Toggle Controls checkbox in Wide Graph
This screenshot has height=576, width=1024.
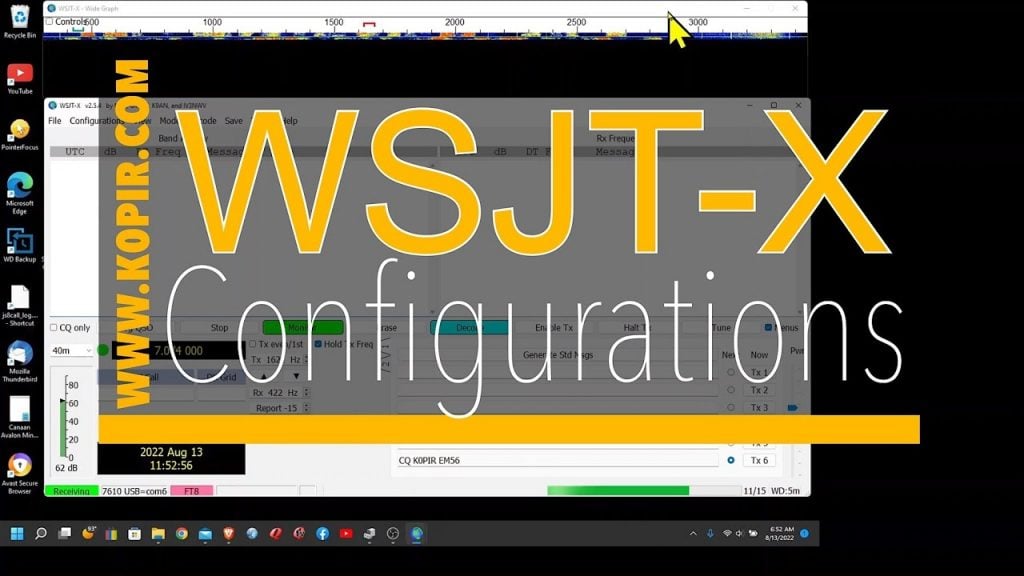pyautogui.click(x=49, y=22)
